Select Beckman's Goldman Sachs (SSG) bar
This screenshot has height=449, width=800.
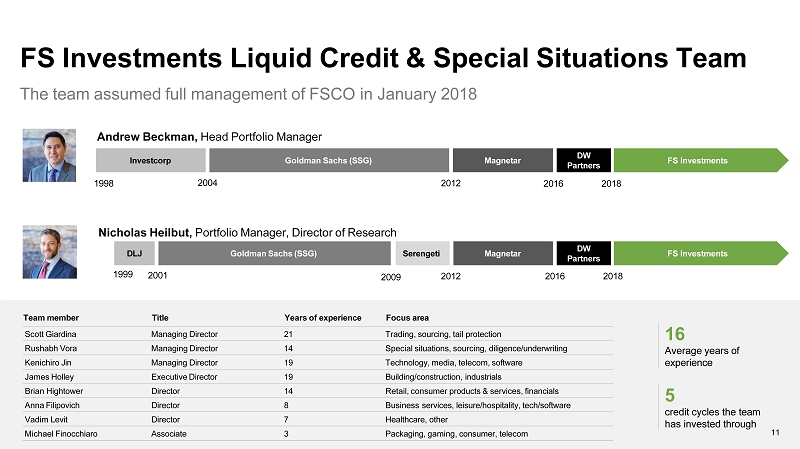click(329, 160)
